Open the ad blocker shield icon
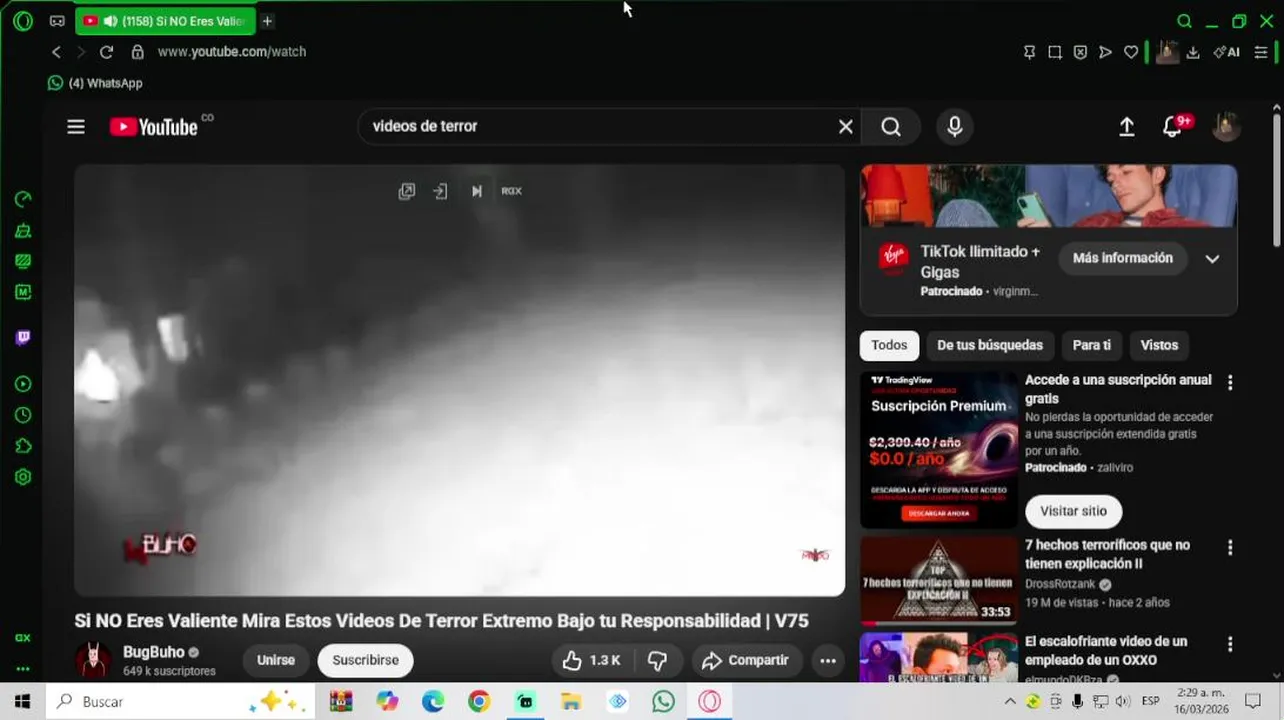 (1080, 52)
